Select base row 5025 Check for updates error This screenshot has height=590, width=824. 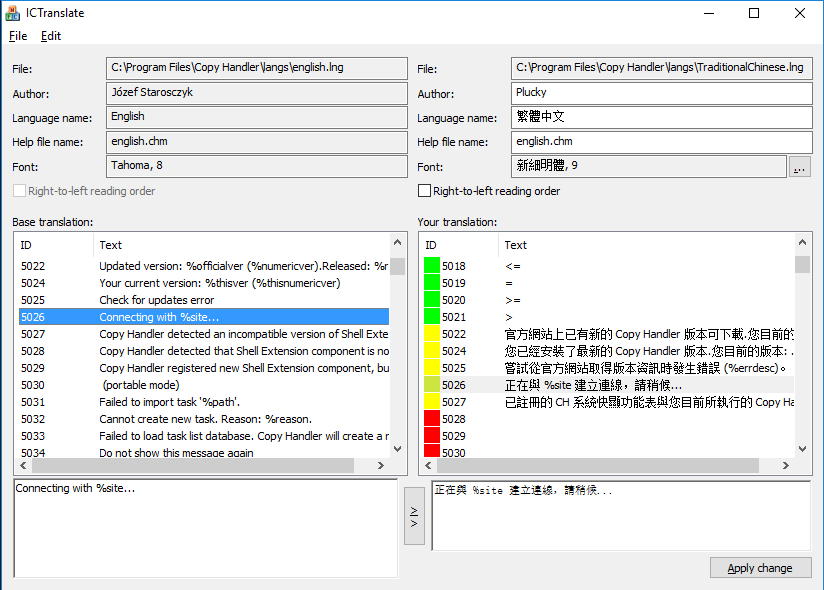coord(204,300)
